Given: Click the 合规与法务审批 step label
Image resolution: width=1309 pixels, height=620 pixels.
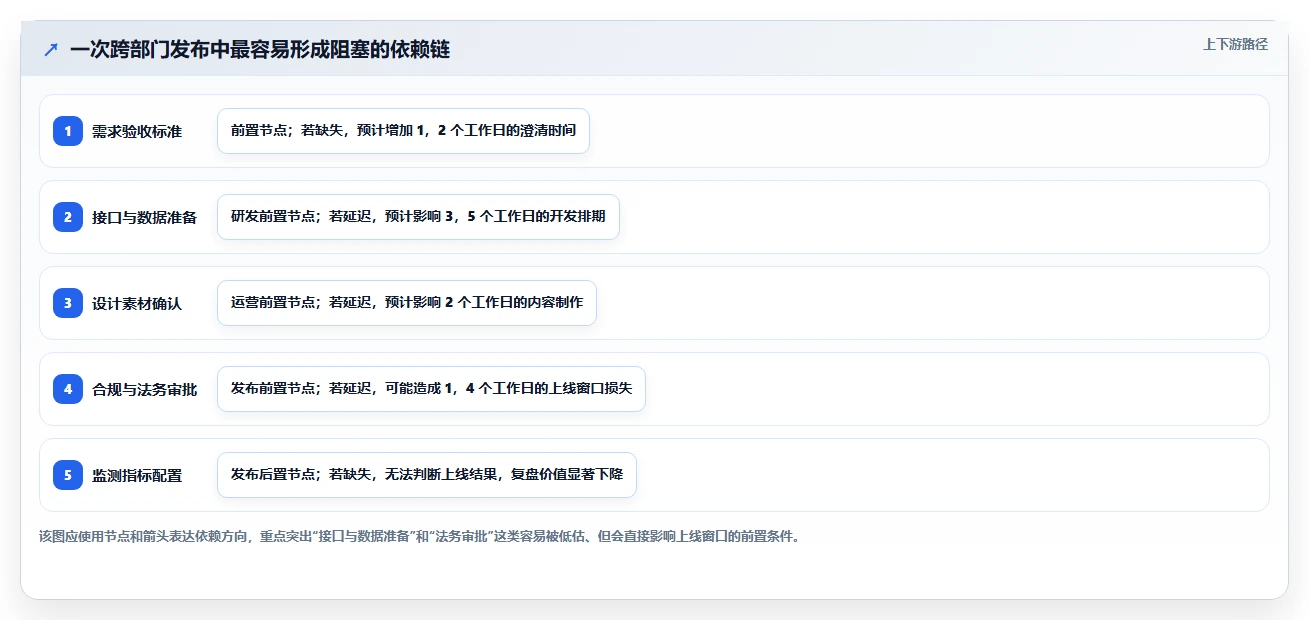Looking at the screenshot, I should point(145,389).
